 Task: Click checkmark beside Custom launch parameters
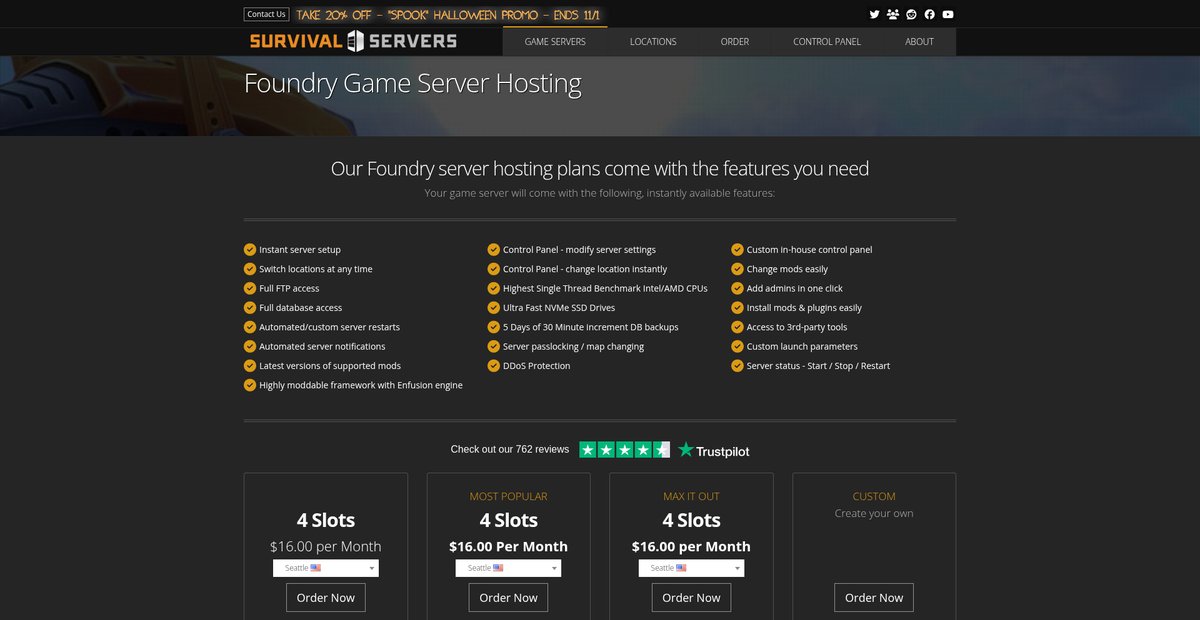[738, 346]
